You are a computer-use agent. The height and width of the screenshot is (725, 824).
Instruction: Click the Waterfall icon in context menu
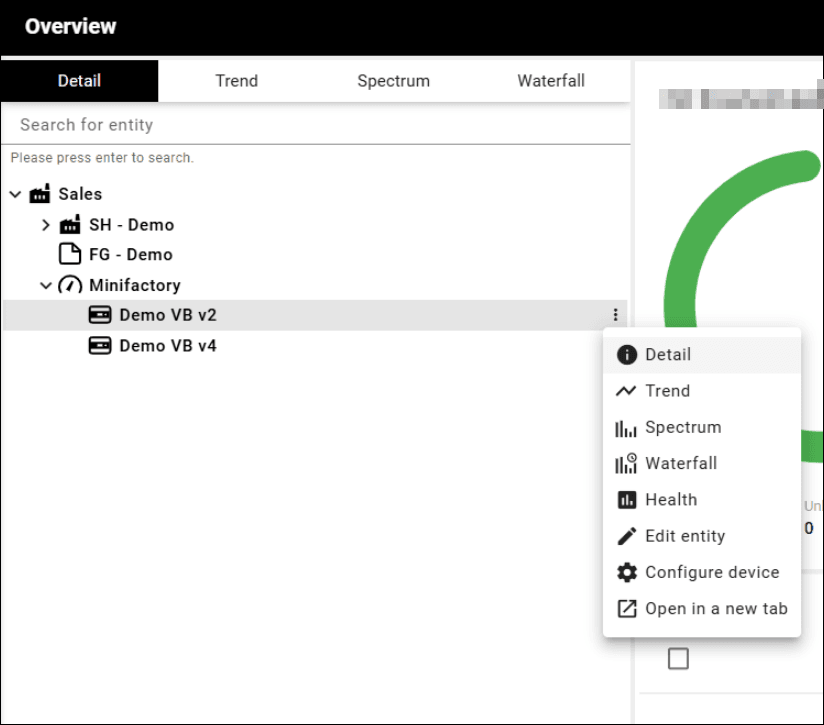point(626,463)
